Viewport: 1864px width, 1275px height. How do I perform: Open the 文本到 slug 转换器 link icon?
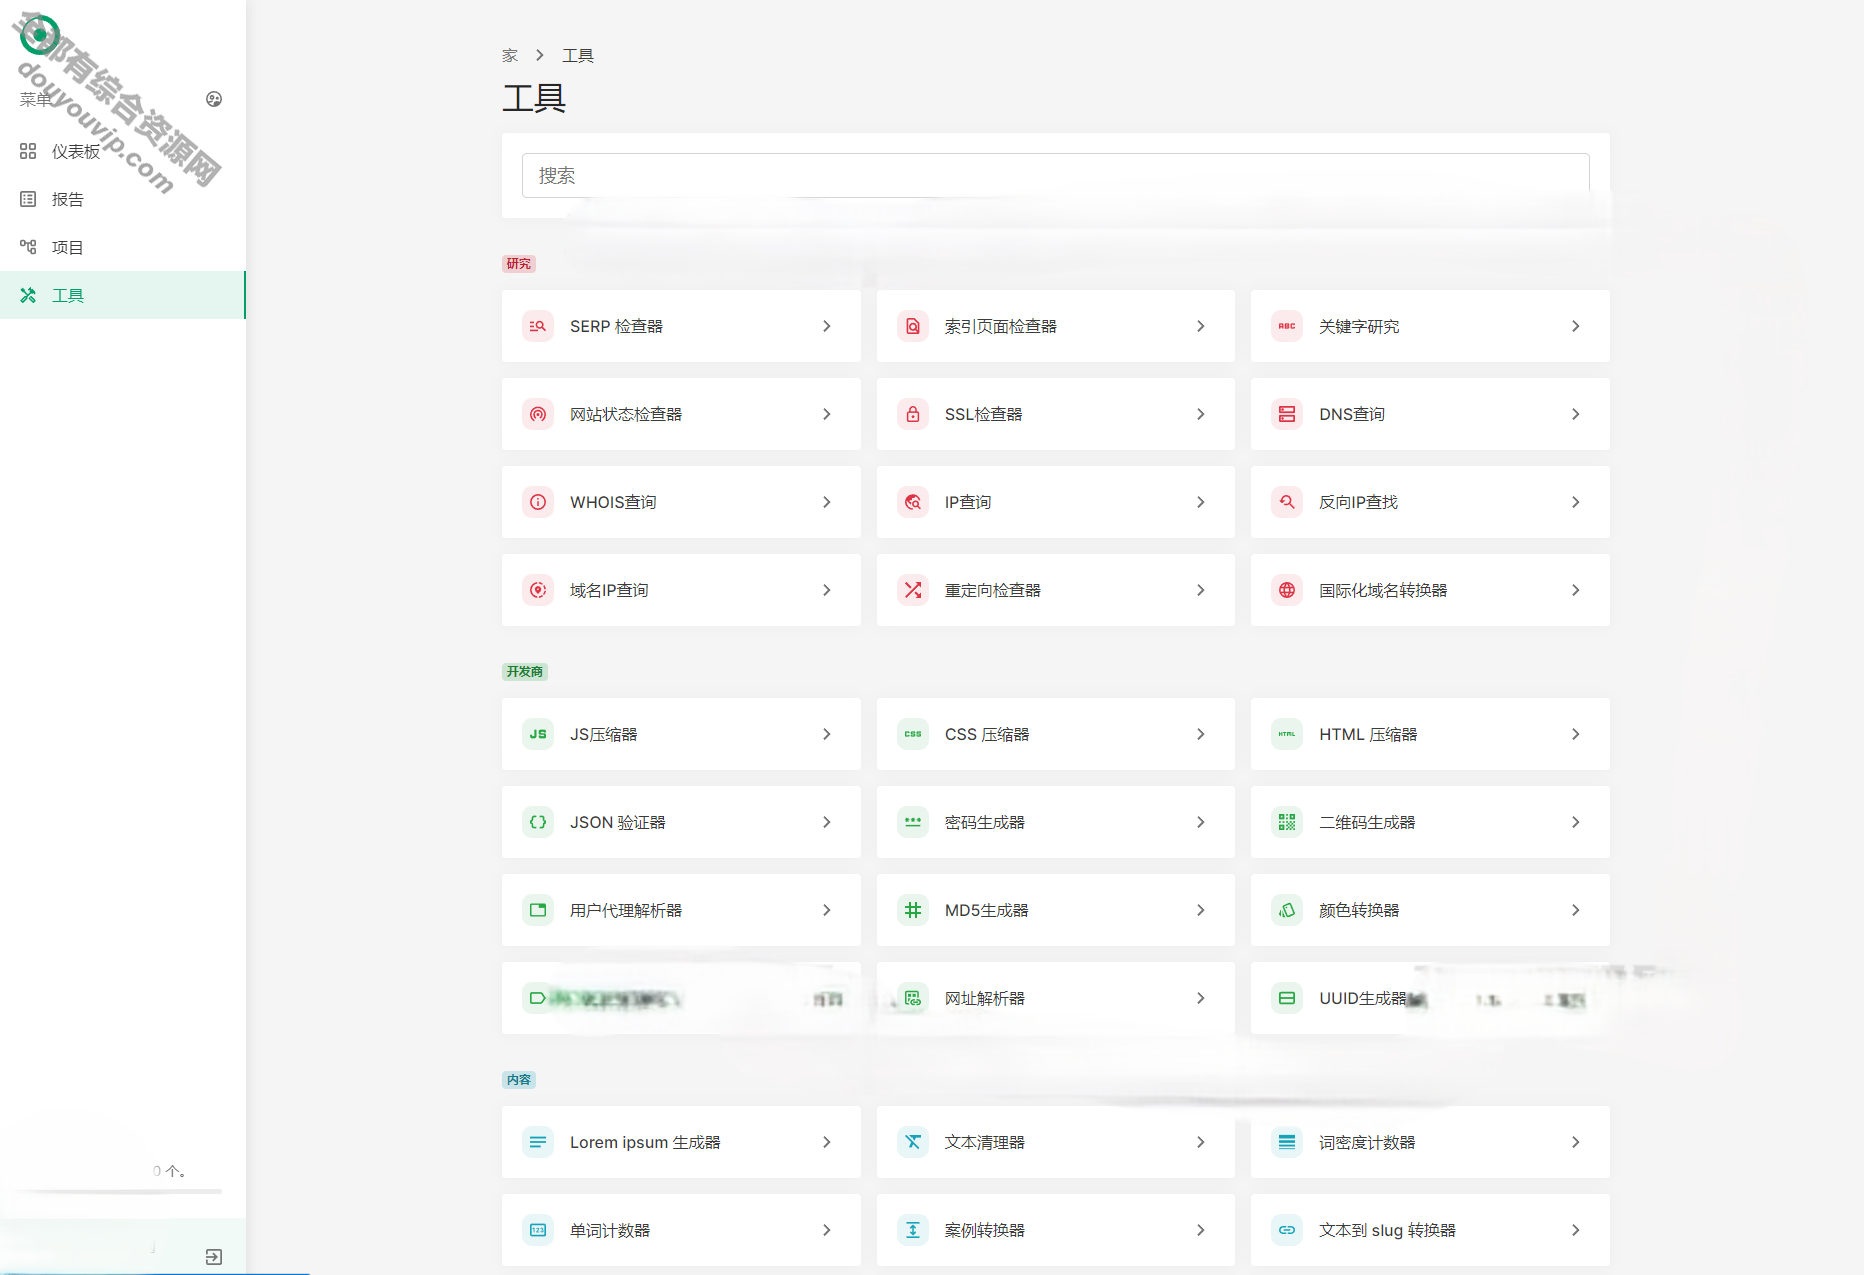(1287, 1230)
